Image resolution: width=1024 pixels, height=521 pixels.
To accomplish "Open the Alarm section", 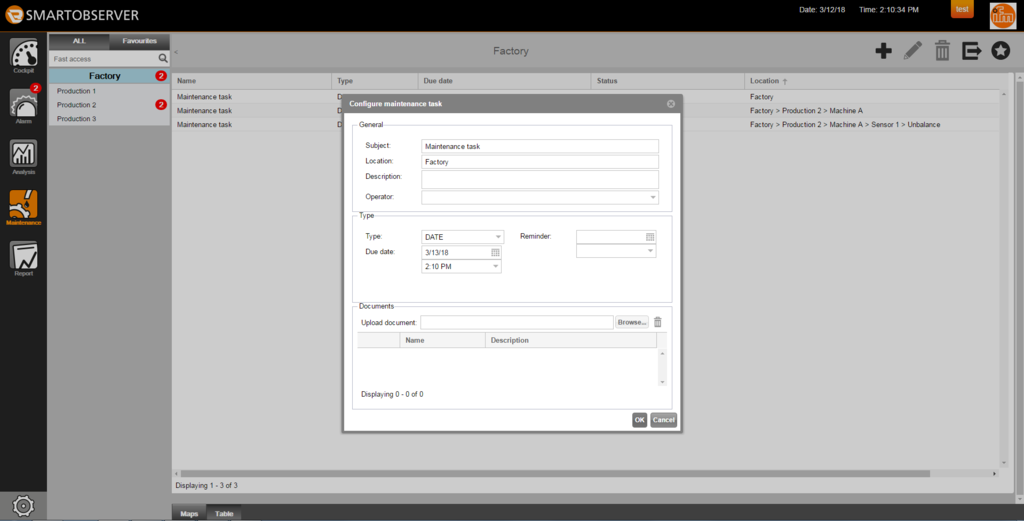I will pyautogui.click(x=24, y=104).
